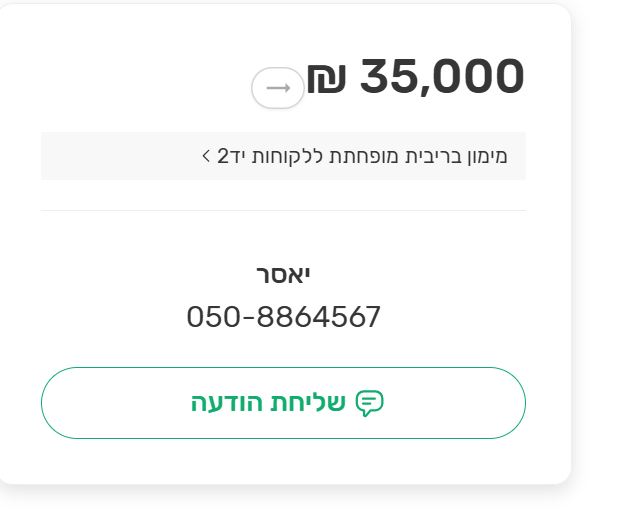The image size is (634, 510).
Task: Click the digits 8864567 of the phone number
Action: click(x=319, y=317)
